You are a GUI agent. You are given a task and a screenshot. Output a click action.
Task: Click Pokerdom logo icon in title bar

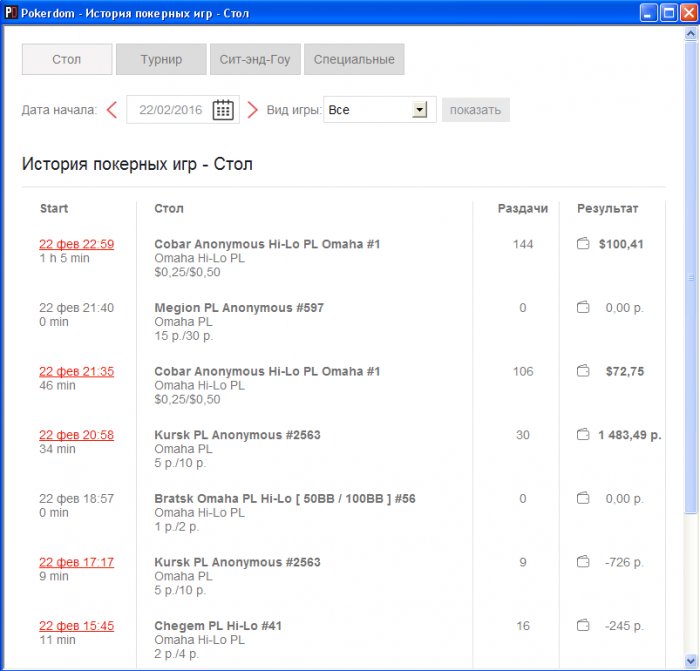click(x=10, y=13)
